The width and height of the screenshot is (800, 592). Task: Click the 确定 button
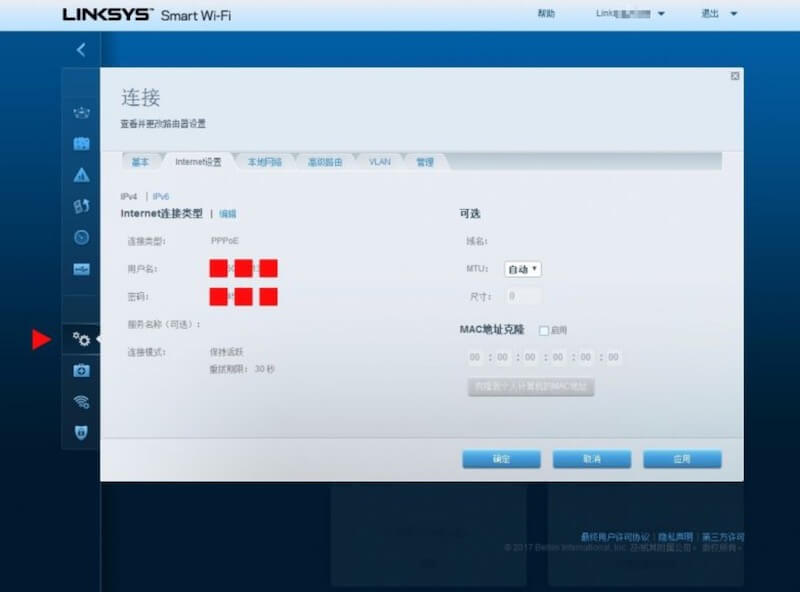pos(502,459)
